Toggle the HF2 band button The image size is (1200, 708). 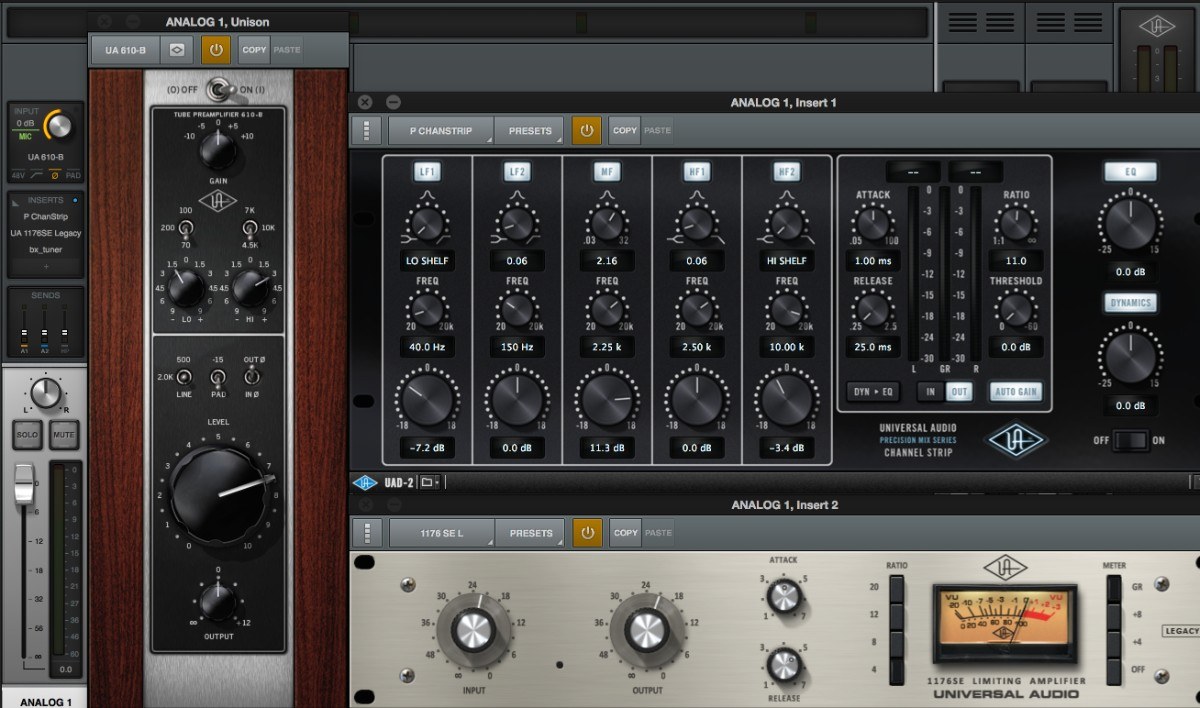pyautogui.click(x=787, y=172)
